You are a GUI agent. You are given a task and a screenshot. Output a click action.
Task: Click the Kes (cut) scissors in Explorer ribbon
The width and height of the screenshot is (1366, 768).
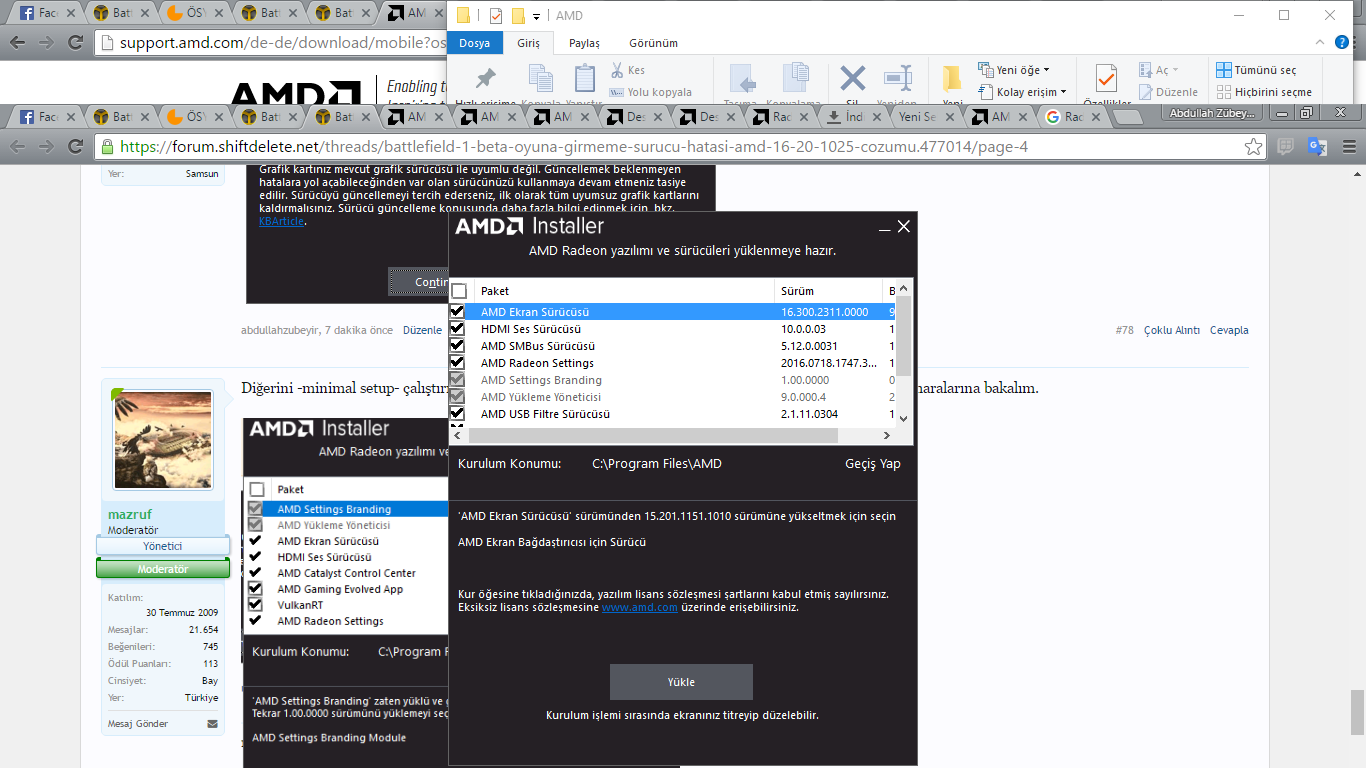617,71
